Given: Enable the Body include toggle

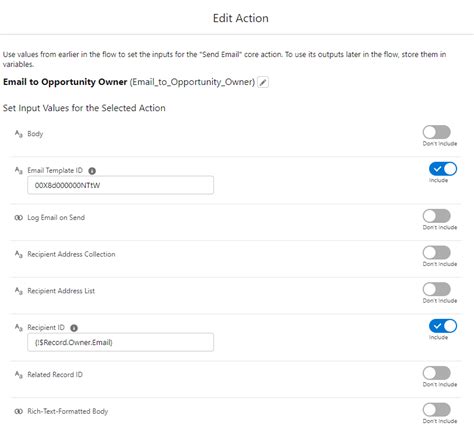Looking at the screenshot, I should coord(437,132).
